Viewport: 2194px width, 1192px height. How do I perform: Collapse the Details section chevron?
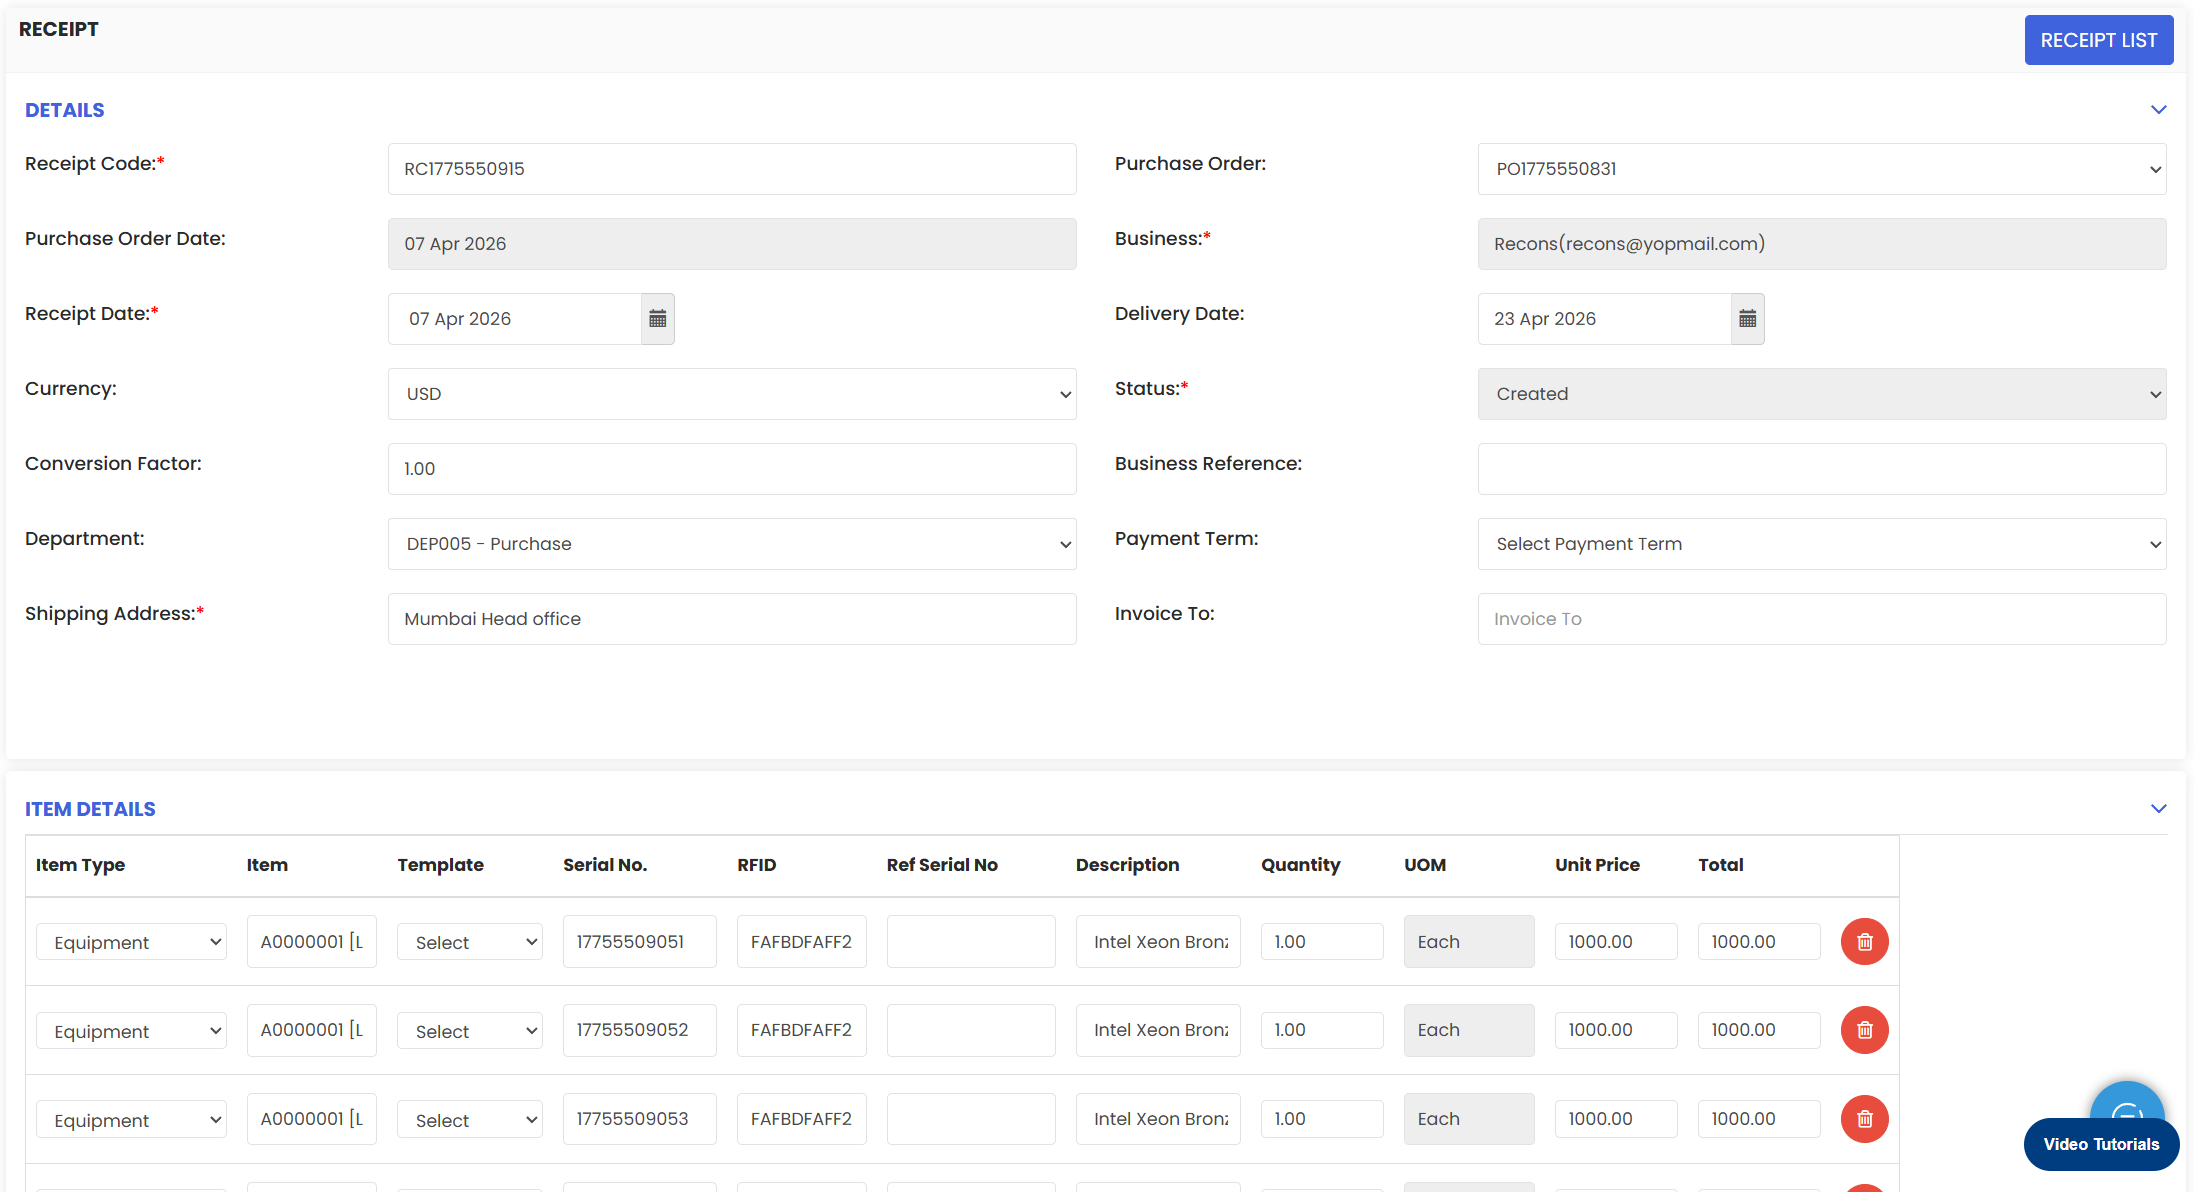2158,110
